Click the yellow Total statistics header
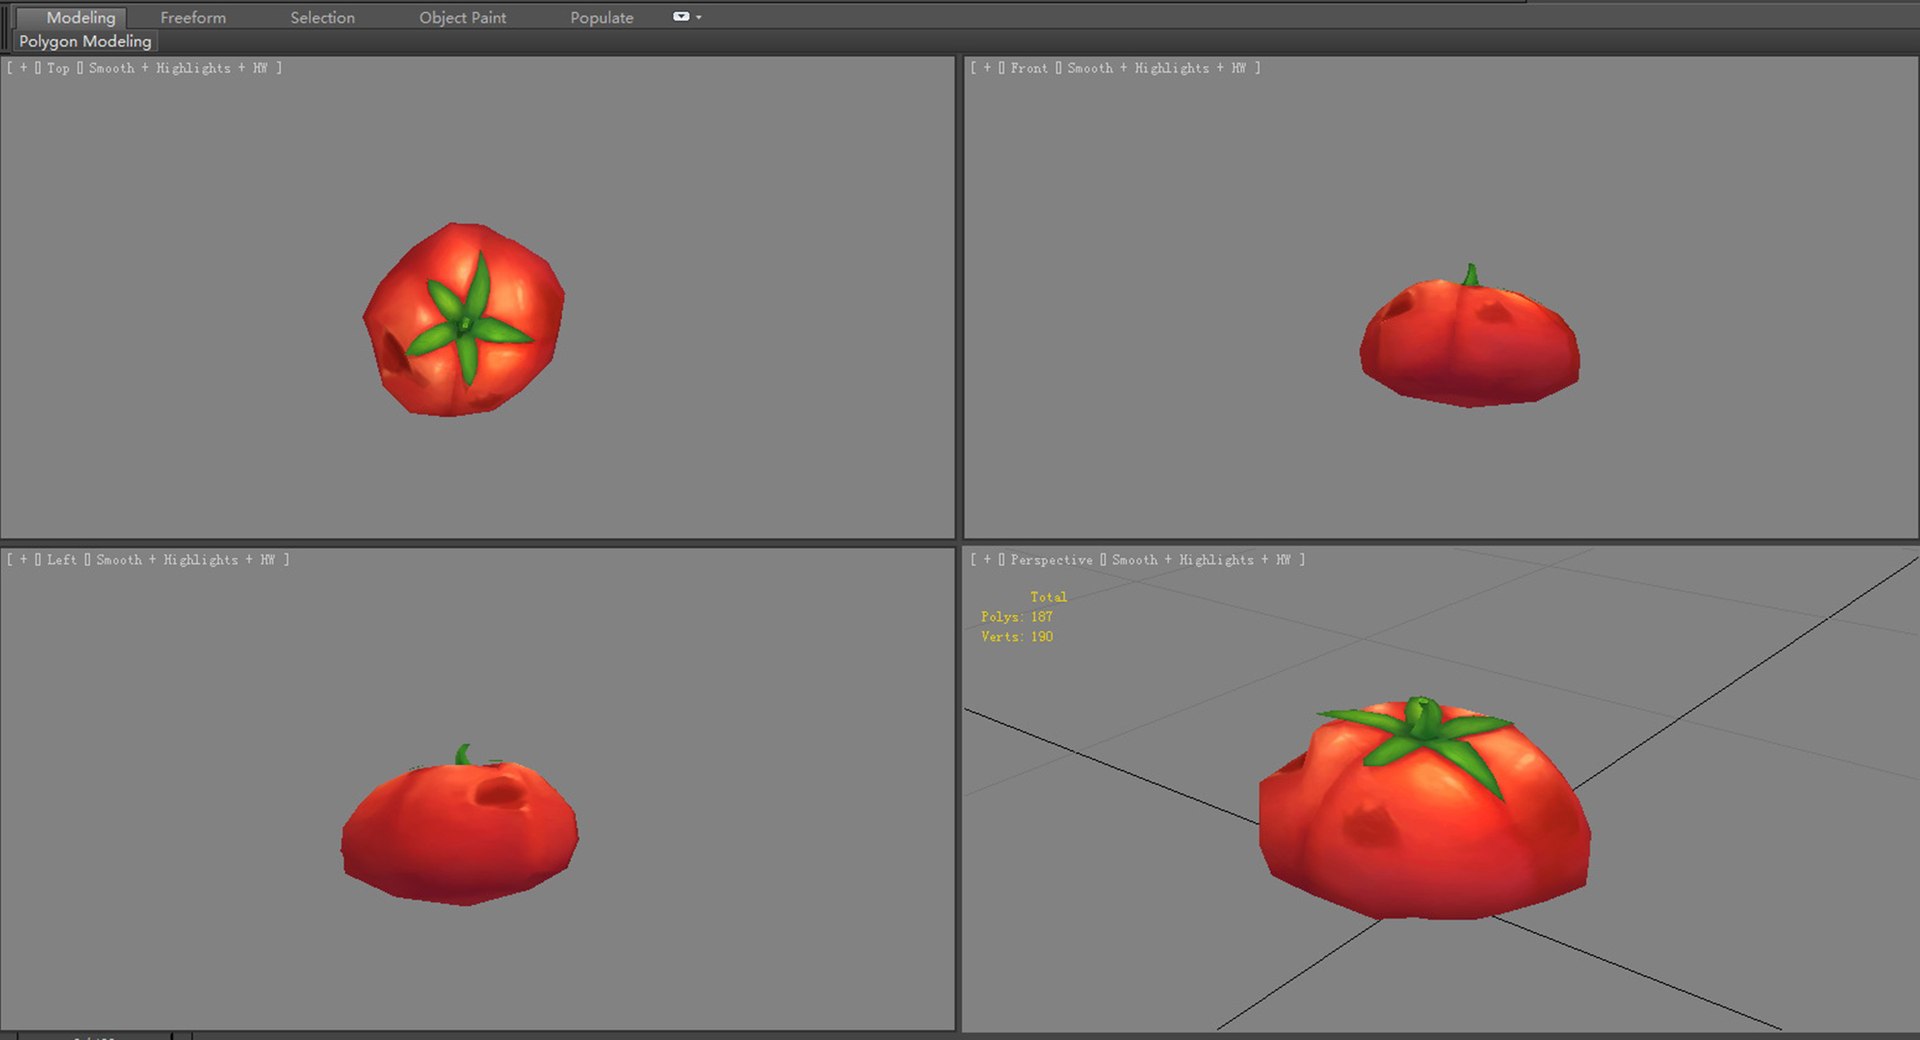The height and width of the screenshot is (1040, 1920). pyautogui.click(x=1048, y=597)
